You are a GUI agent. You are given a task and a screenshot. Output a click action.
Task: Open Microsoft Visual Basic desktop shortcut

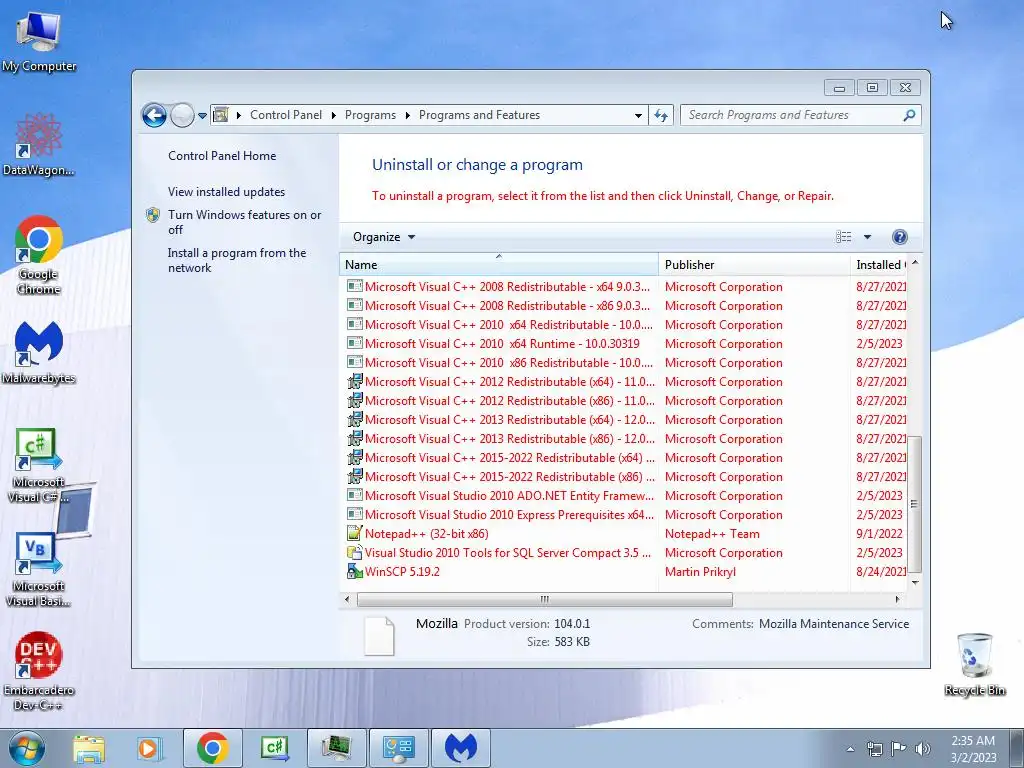pyautogui.click(x=39, y=569)
